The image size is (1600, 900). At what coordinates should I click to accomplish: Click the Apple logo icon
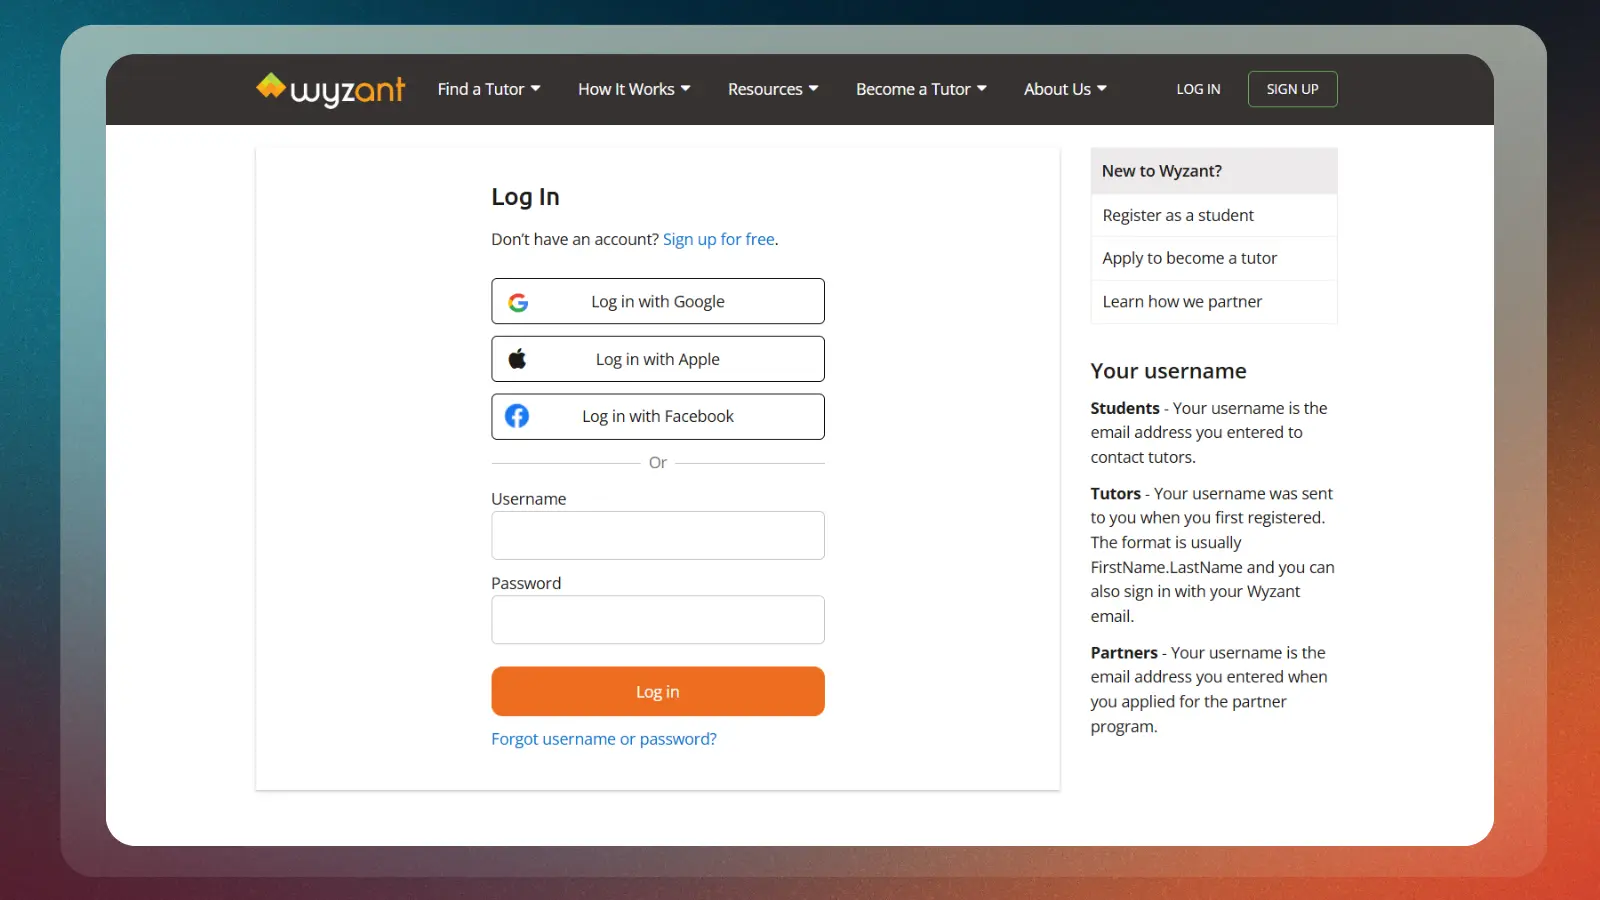(x=517, y=359)
